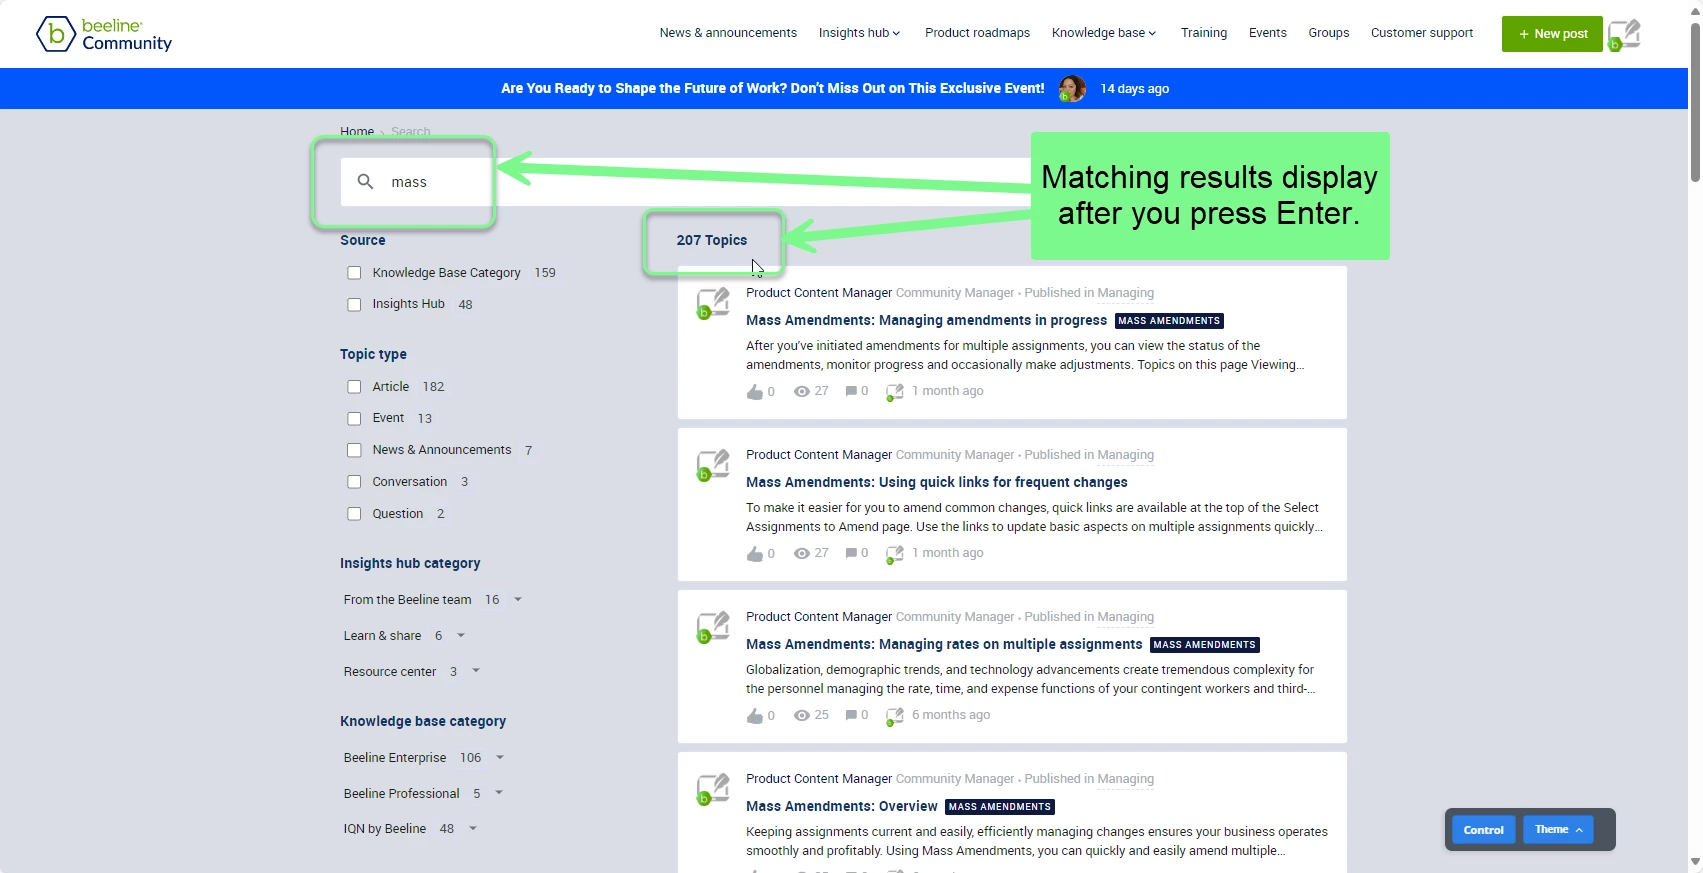The height and width of the screenshot is (873, 1703).
Task: Click Managing category link on first result
Action: click(x=1125, y=293)
